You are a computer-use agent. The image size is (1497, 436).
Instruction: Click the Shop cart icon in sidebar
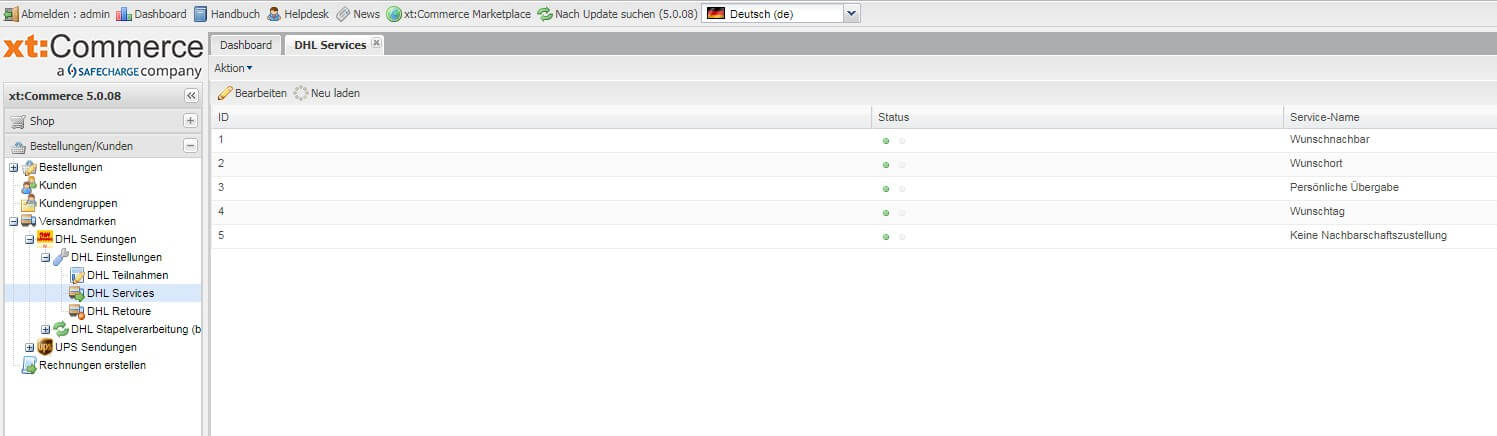point(18,121)
